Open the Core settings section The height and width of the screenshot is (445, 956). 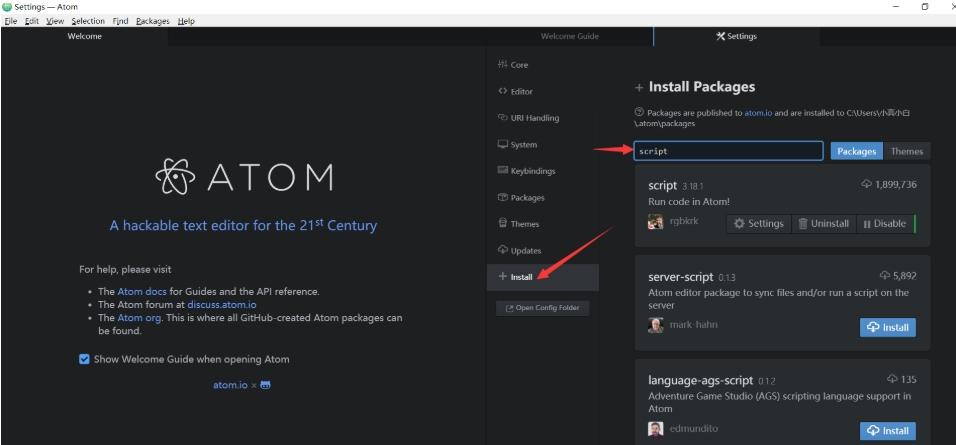(513, 65)
